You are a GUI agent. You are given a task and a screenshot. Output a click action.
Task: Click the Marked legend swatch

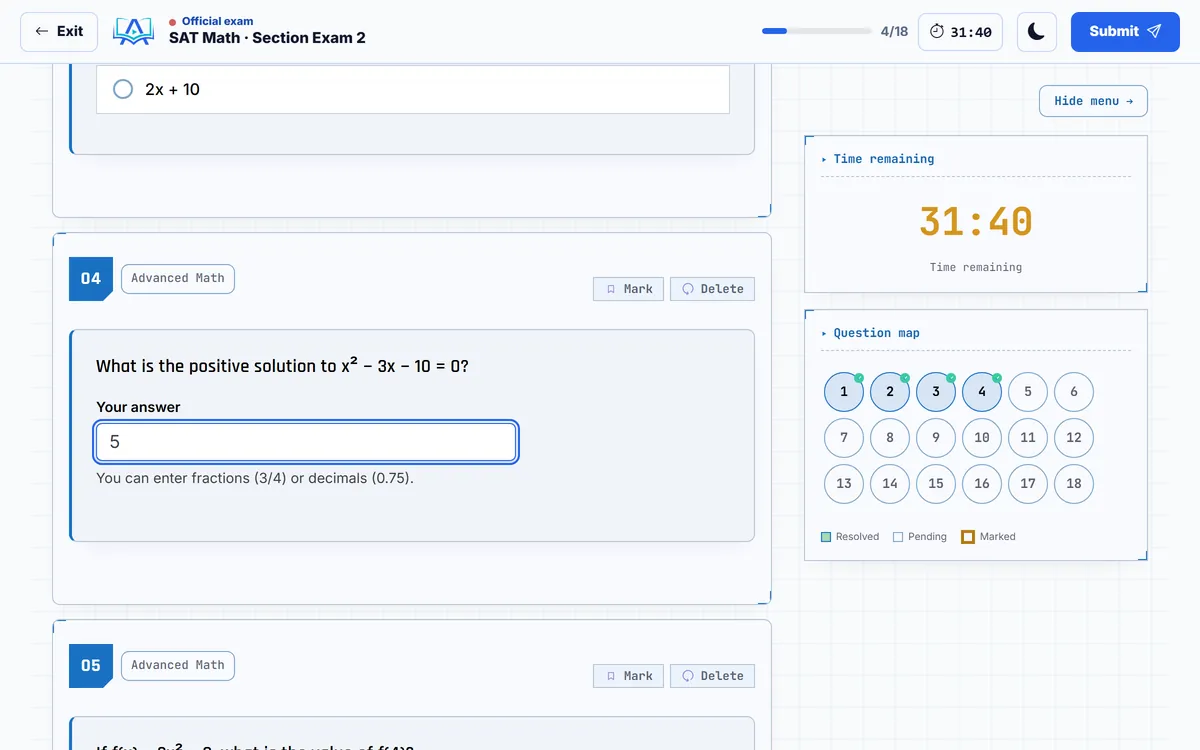coord(968,537)
